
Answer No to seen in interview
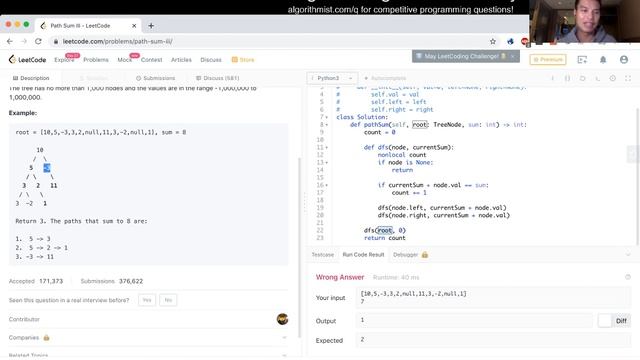coord(168,300)
